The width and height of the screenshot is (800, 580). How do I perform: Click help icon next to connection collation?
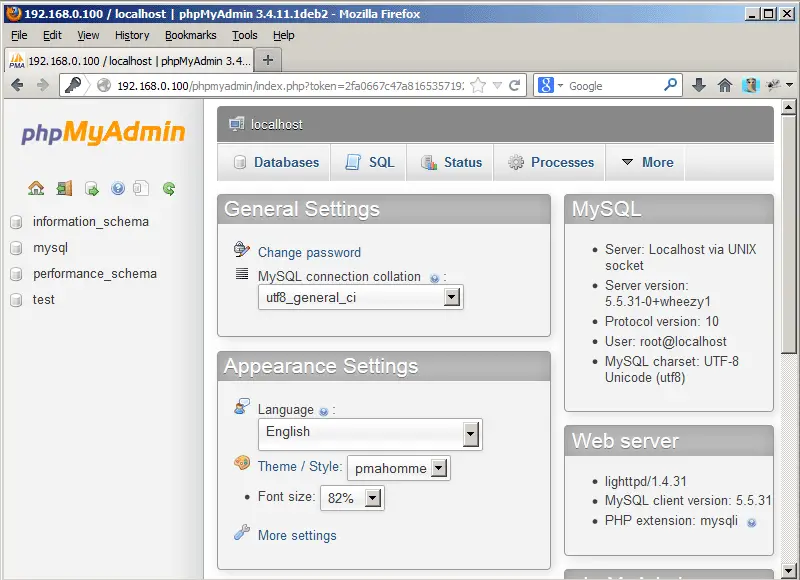434,278
